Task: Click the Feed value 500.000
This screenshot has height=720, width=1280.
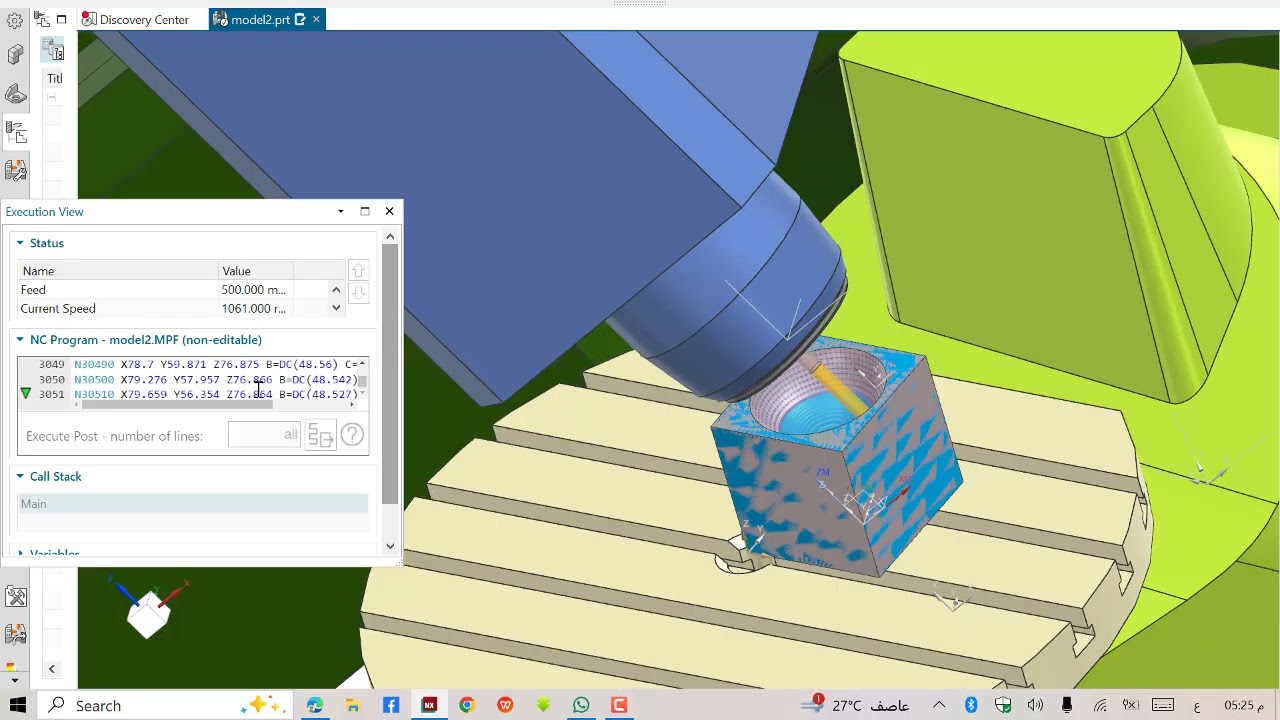Action: pyautogui.click(x=253, y=290)
